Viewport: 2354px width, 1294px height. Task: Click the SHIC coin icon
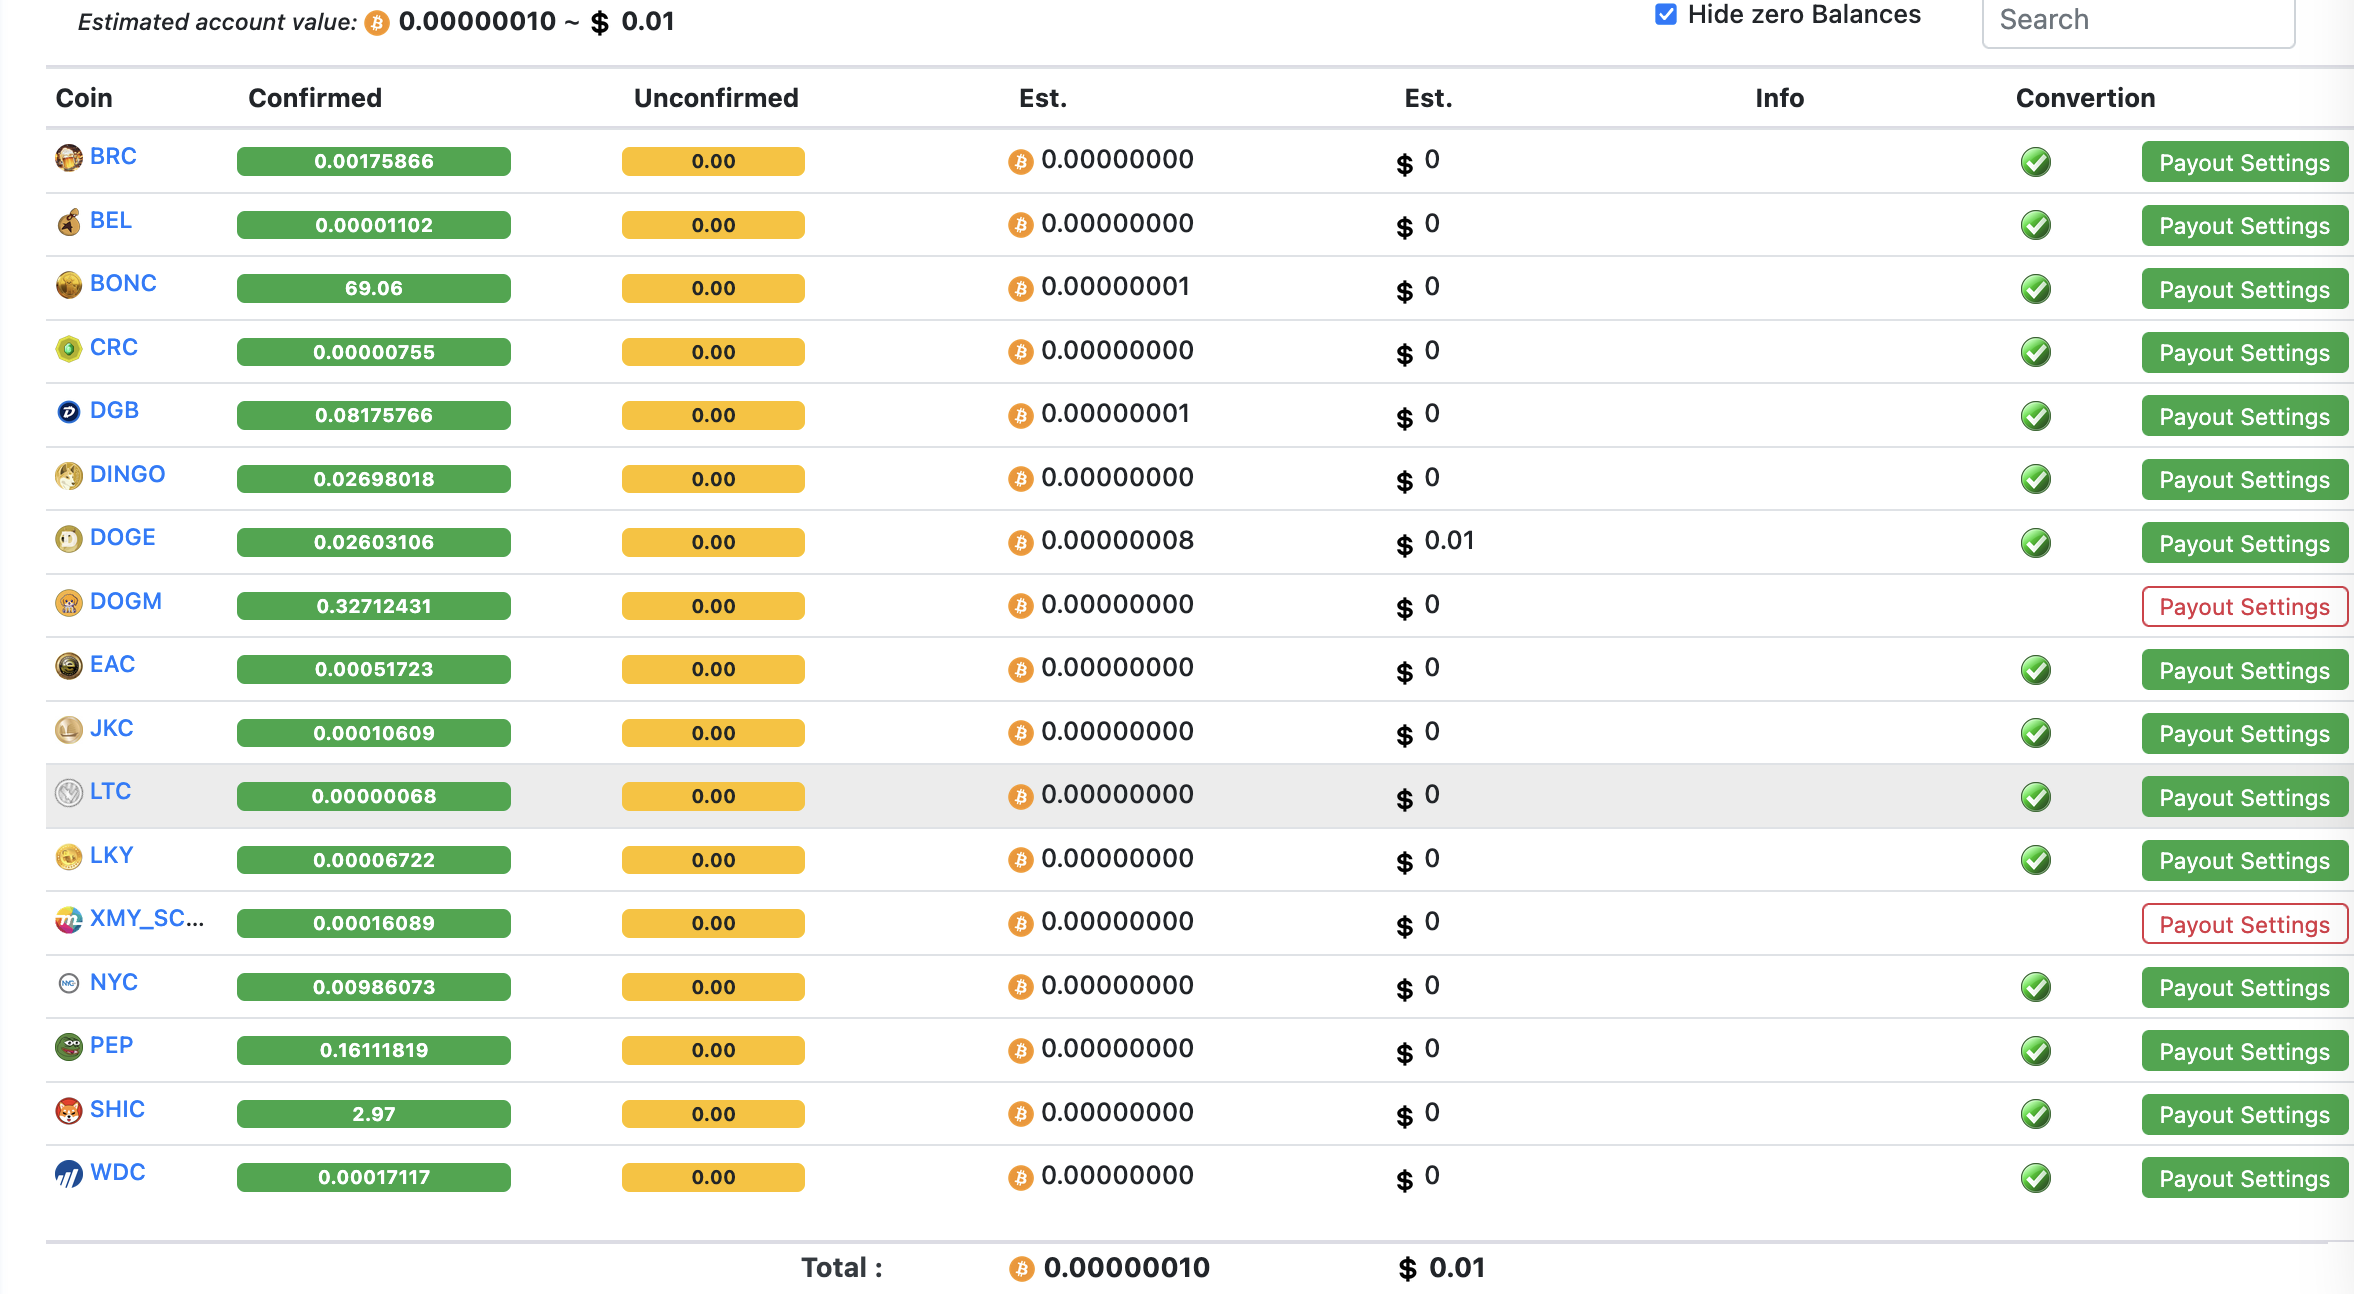69,1110
